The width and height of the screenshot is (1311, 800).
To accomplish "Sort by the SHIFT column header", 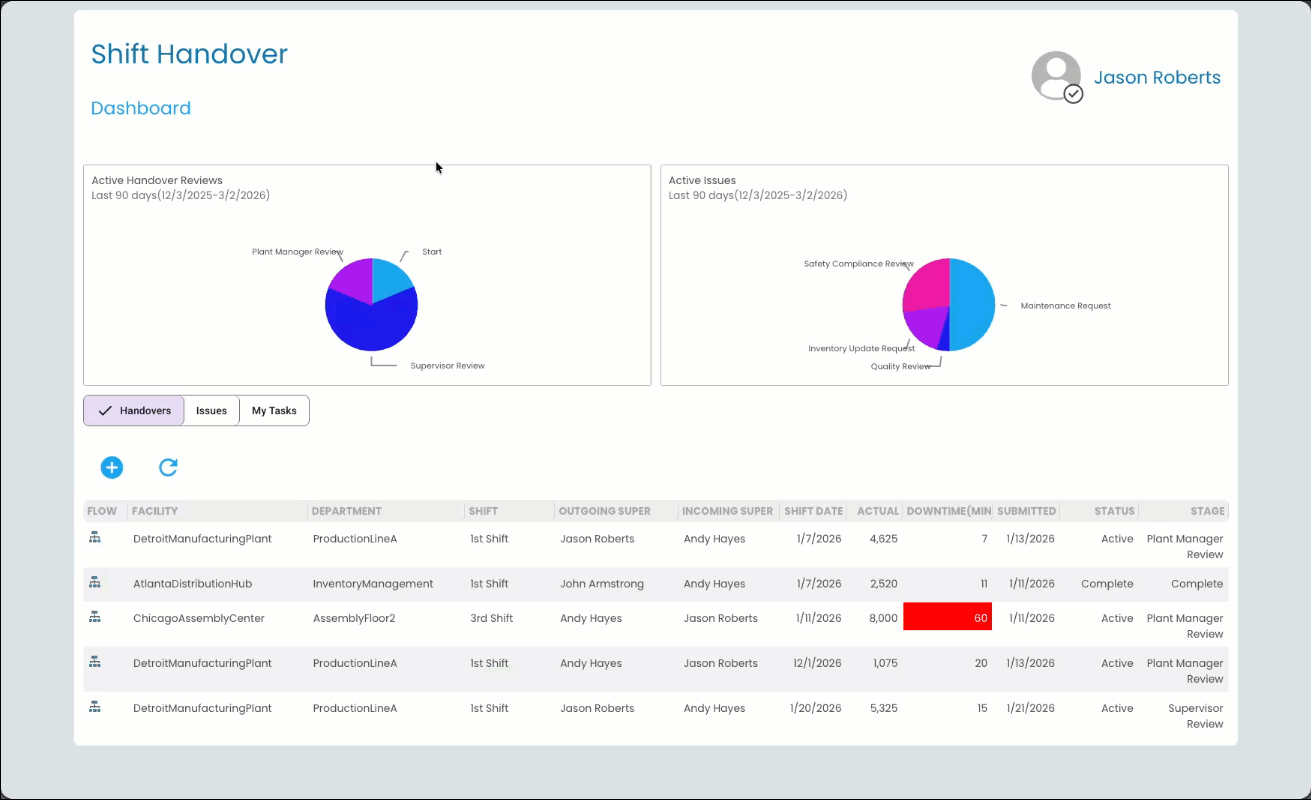I will 483,511.
